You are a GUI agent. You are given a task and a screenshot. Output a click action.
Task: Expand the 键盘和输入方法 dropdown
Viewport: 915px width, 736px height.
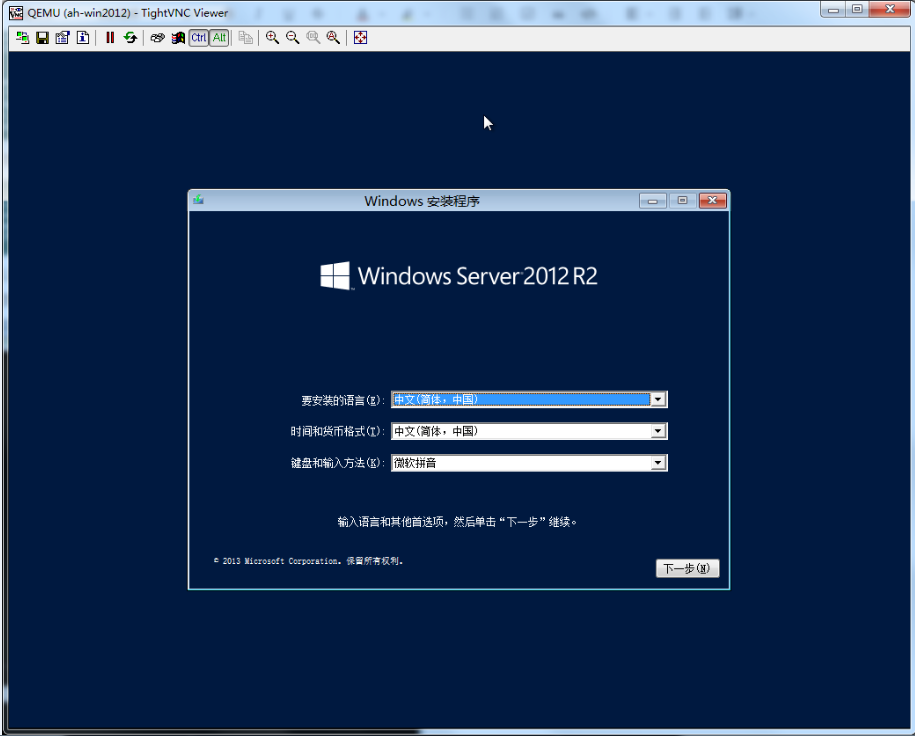coord(657,463)
